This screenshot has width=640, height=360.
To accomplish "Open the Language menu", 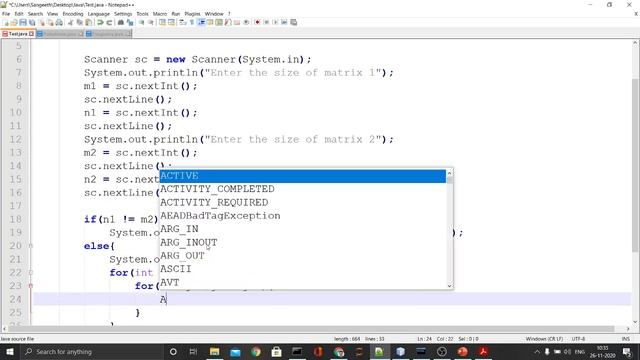I will pyautogui.click(x=98, y=13).
